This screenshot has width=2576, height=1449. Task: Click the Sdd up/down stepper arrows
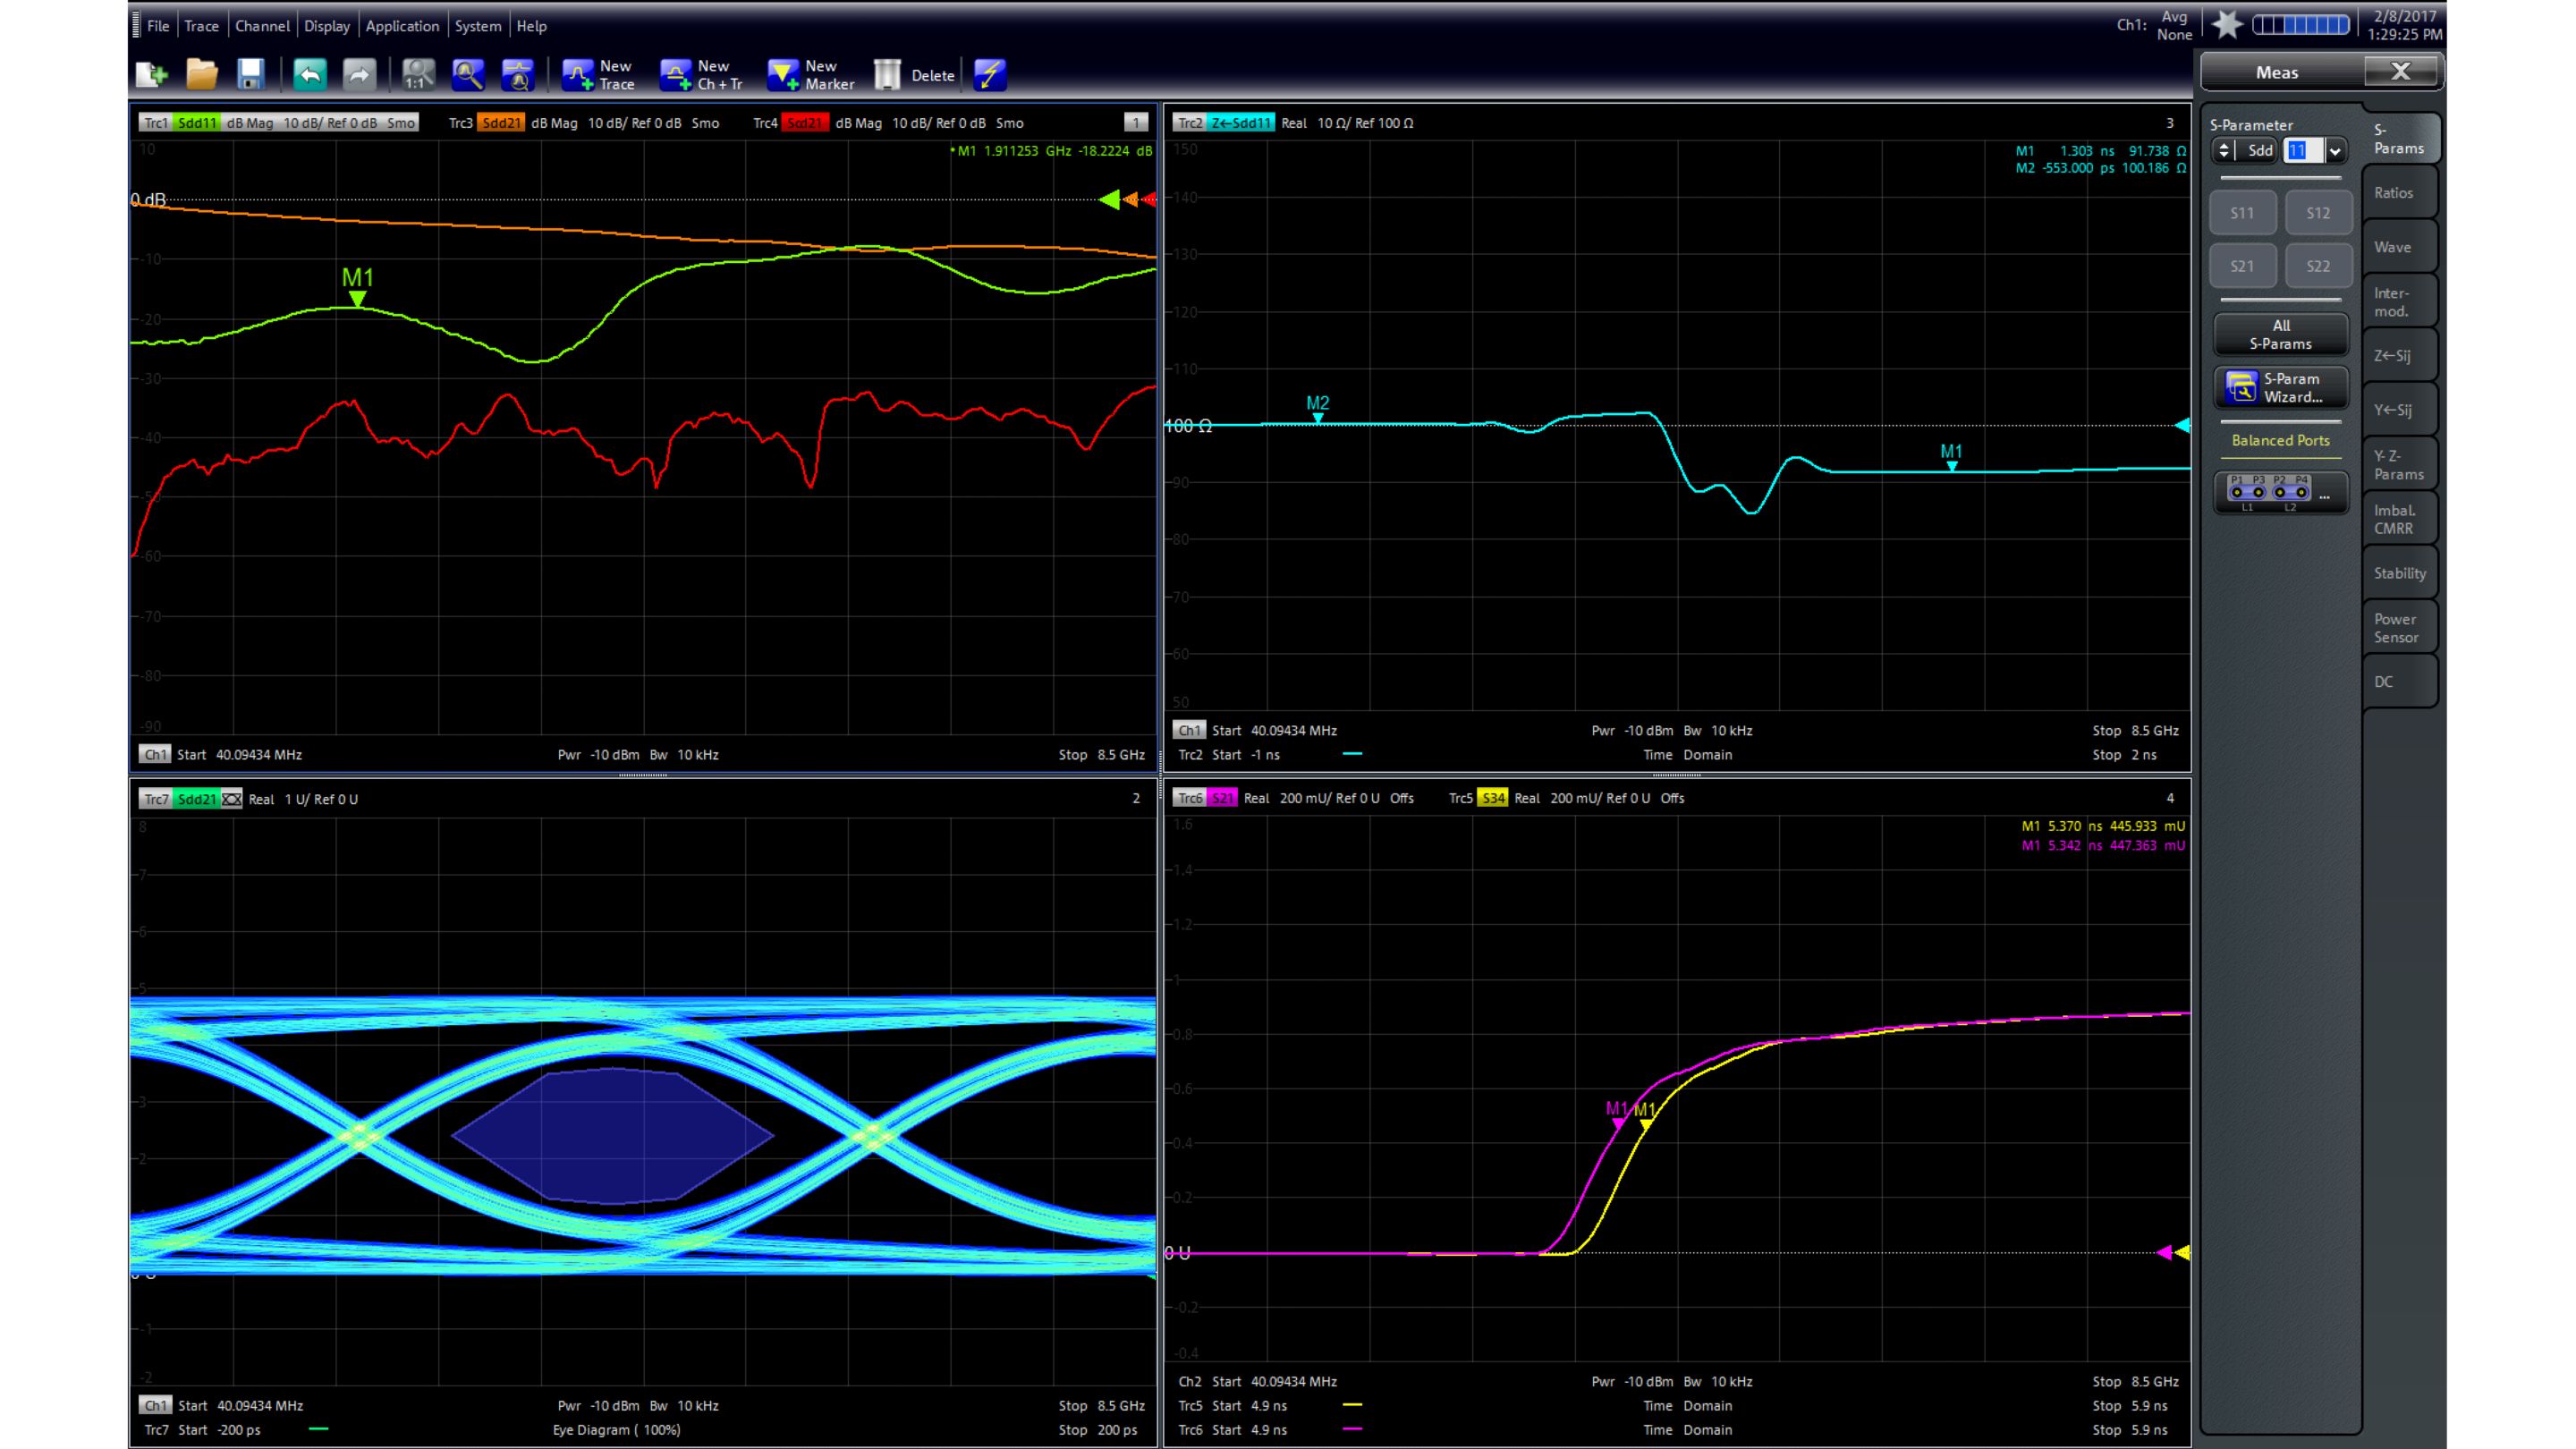(x=2224, y=151)
